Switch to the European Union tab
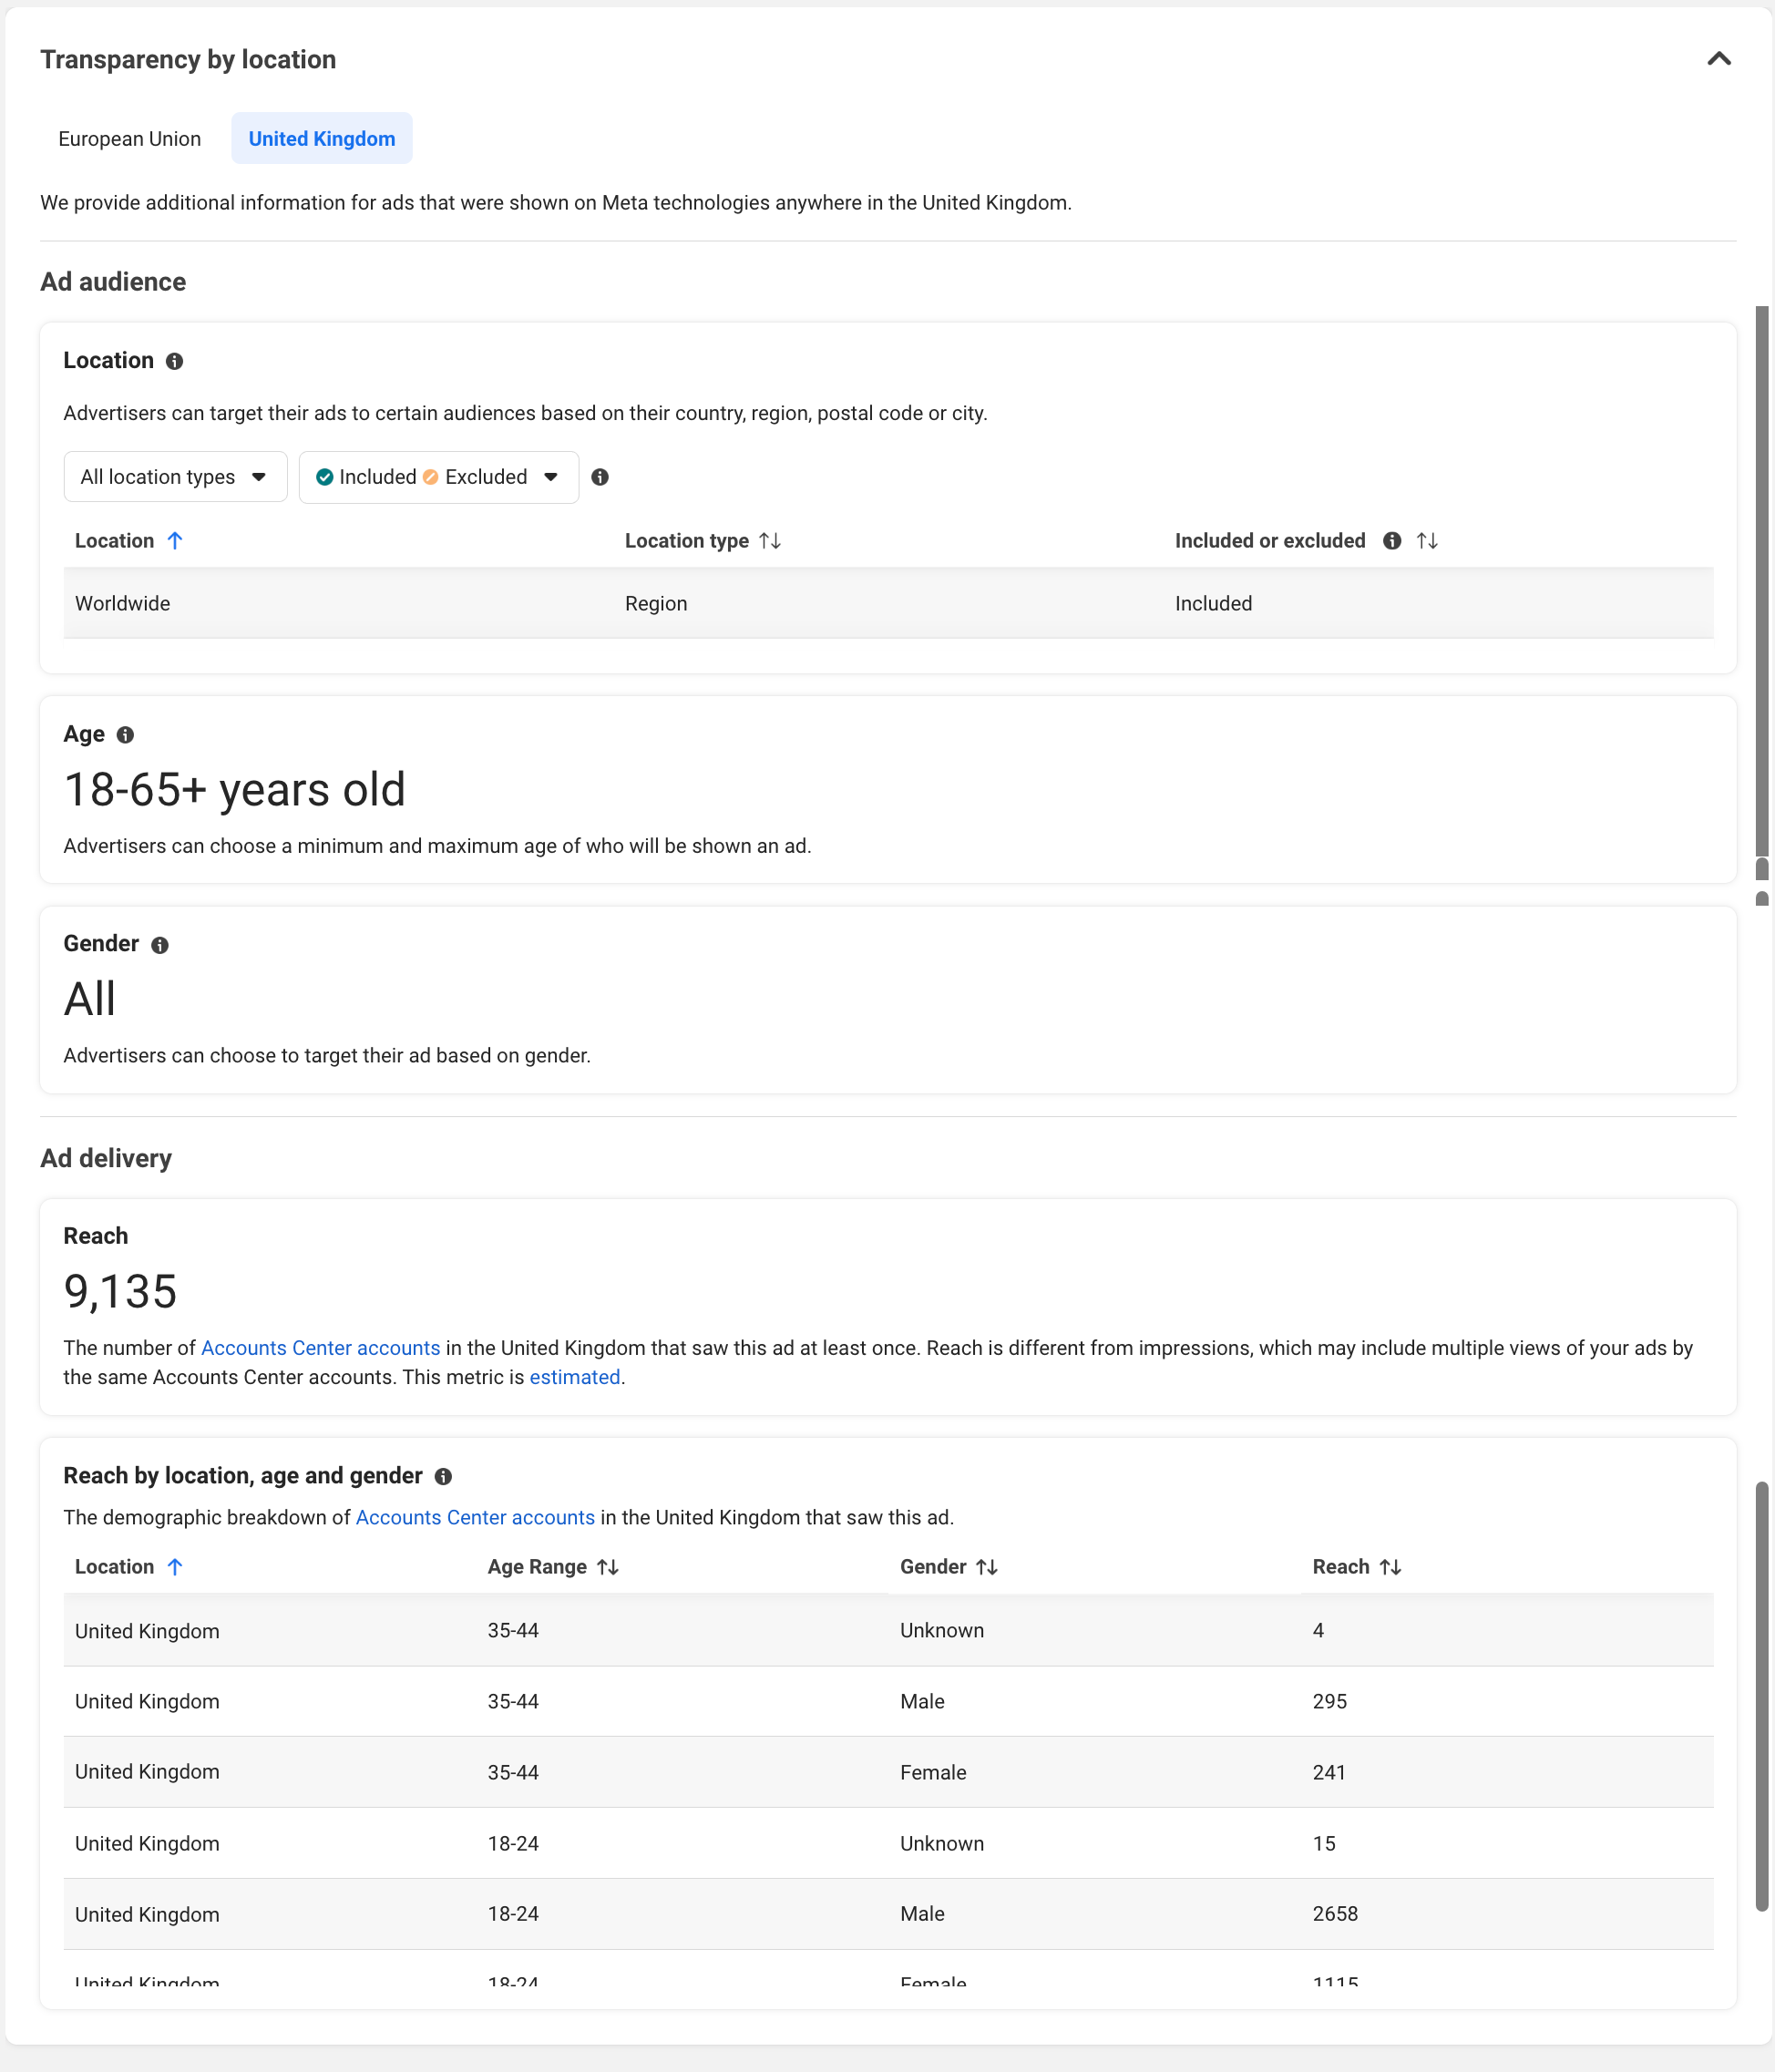This screenshot has height=2072, width=1775. (x=129, y=138)
